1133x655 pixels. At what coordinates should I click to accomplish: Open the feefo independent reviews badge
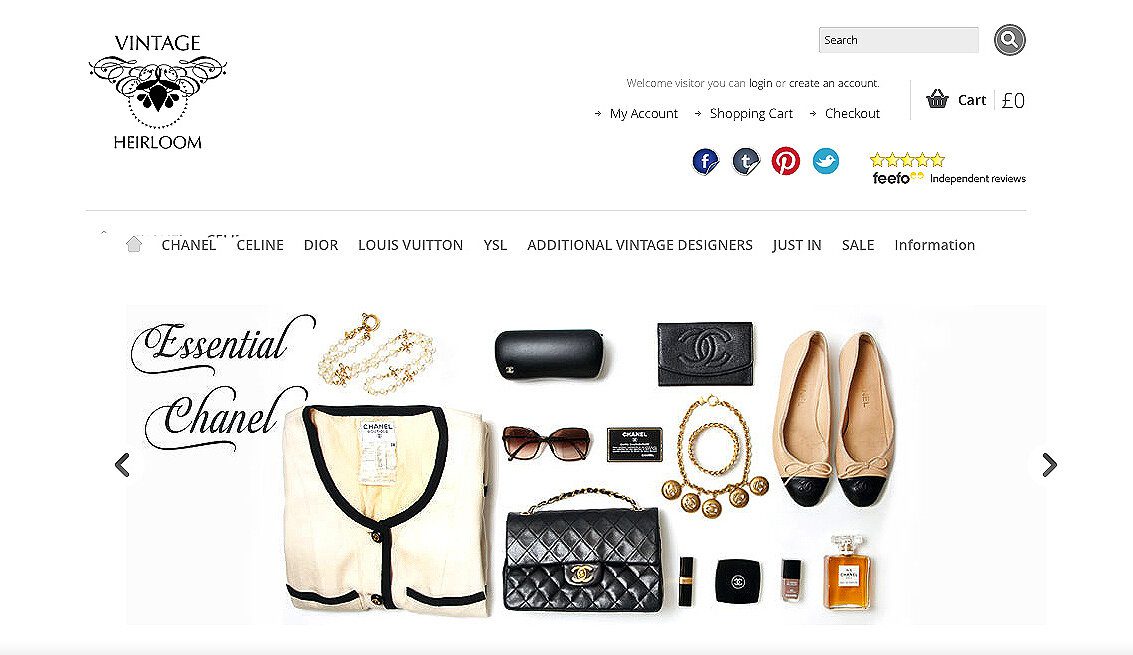pos(948,169)
